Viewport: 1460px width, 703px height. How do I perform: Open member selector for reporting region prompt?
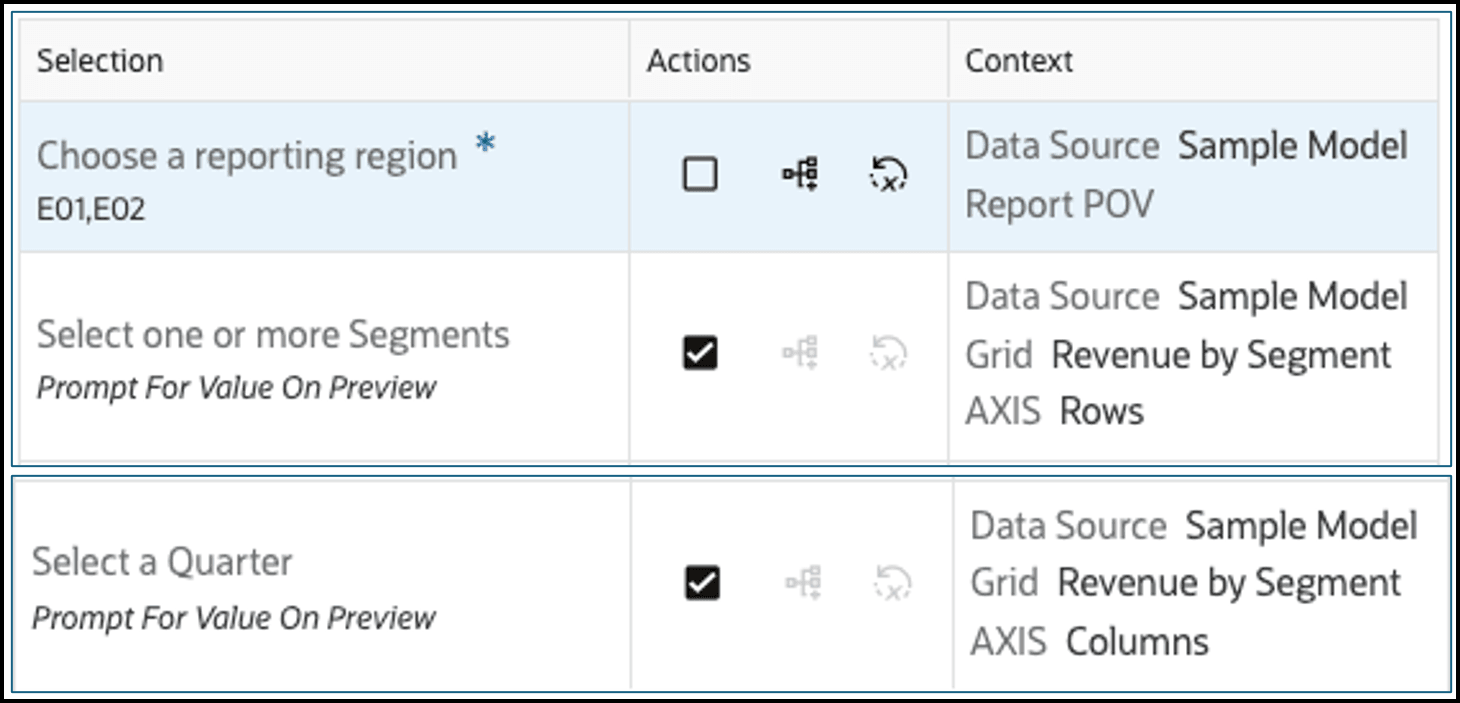coord(800,175)
